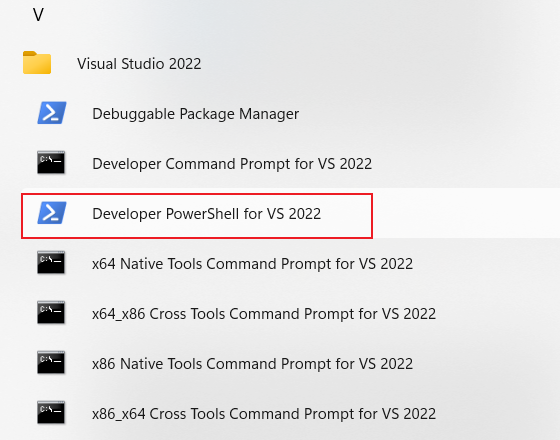Click the x86 Native Tools console icon
560x440 pixels.
pyautogui.click(x=51, y=363)
